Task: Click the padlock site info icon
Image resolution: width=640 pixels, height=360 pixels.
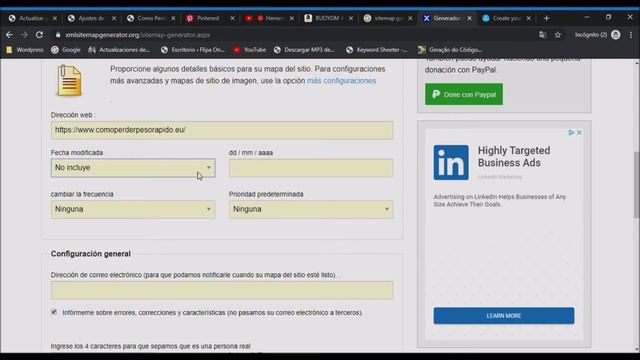Action: pos(58,35)
